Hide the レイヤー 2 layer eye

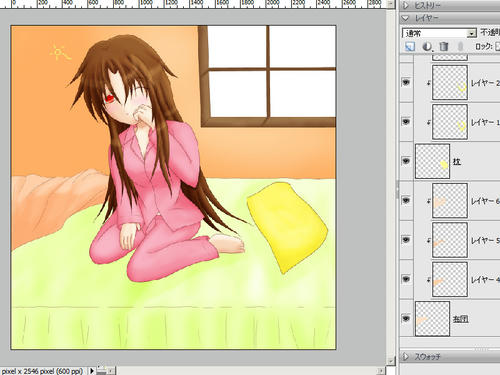[406, 82]
